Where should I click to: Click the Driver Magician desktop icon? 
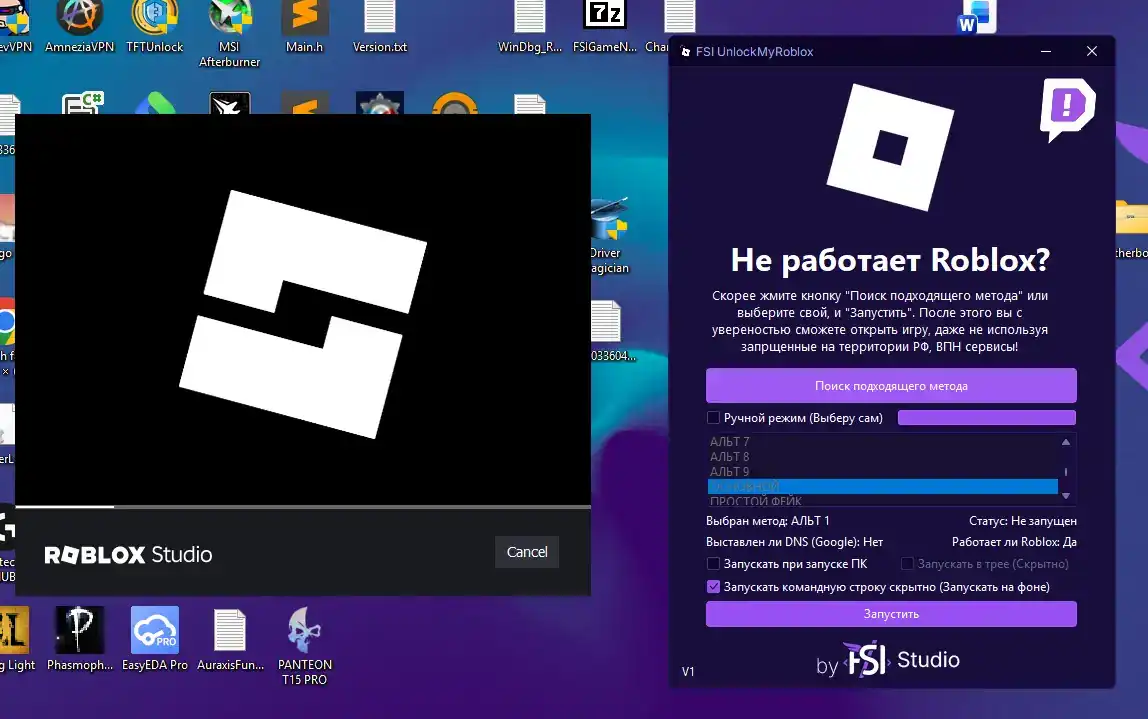pyautogui.click(x=609, y=234)
